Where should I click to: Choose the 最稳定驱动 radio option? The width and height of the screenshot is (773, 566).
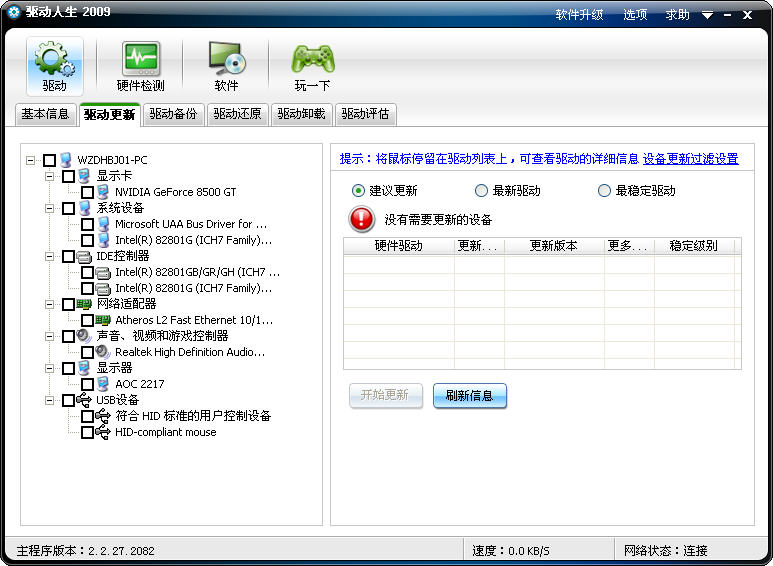point(604,191)
